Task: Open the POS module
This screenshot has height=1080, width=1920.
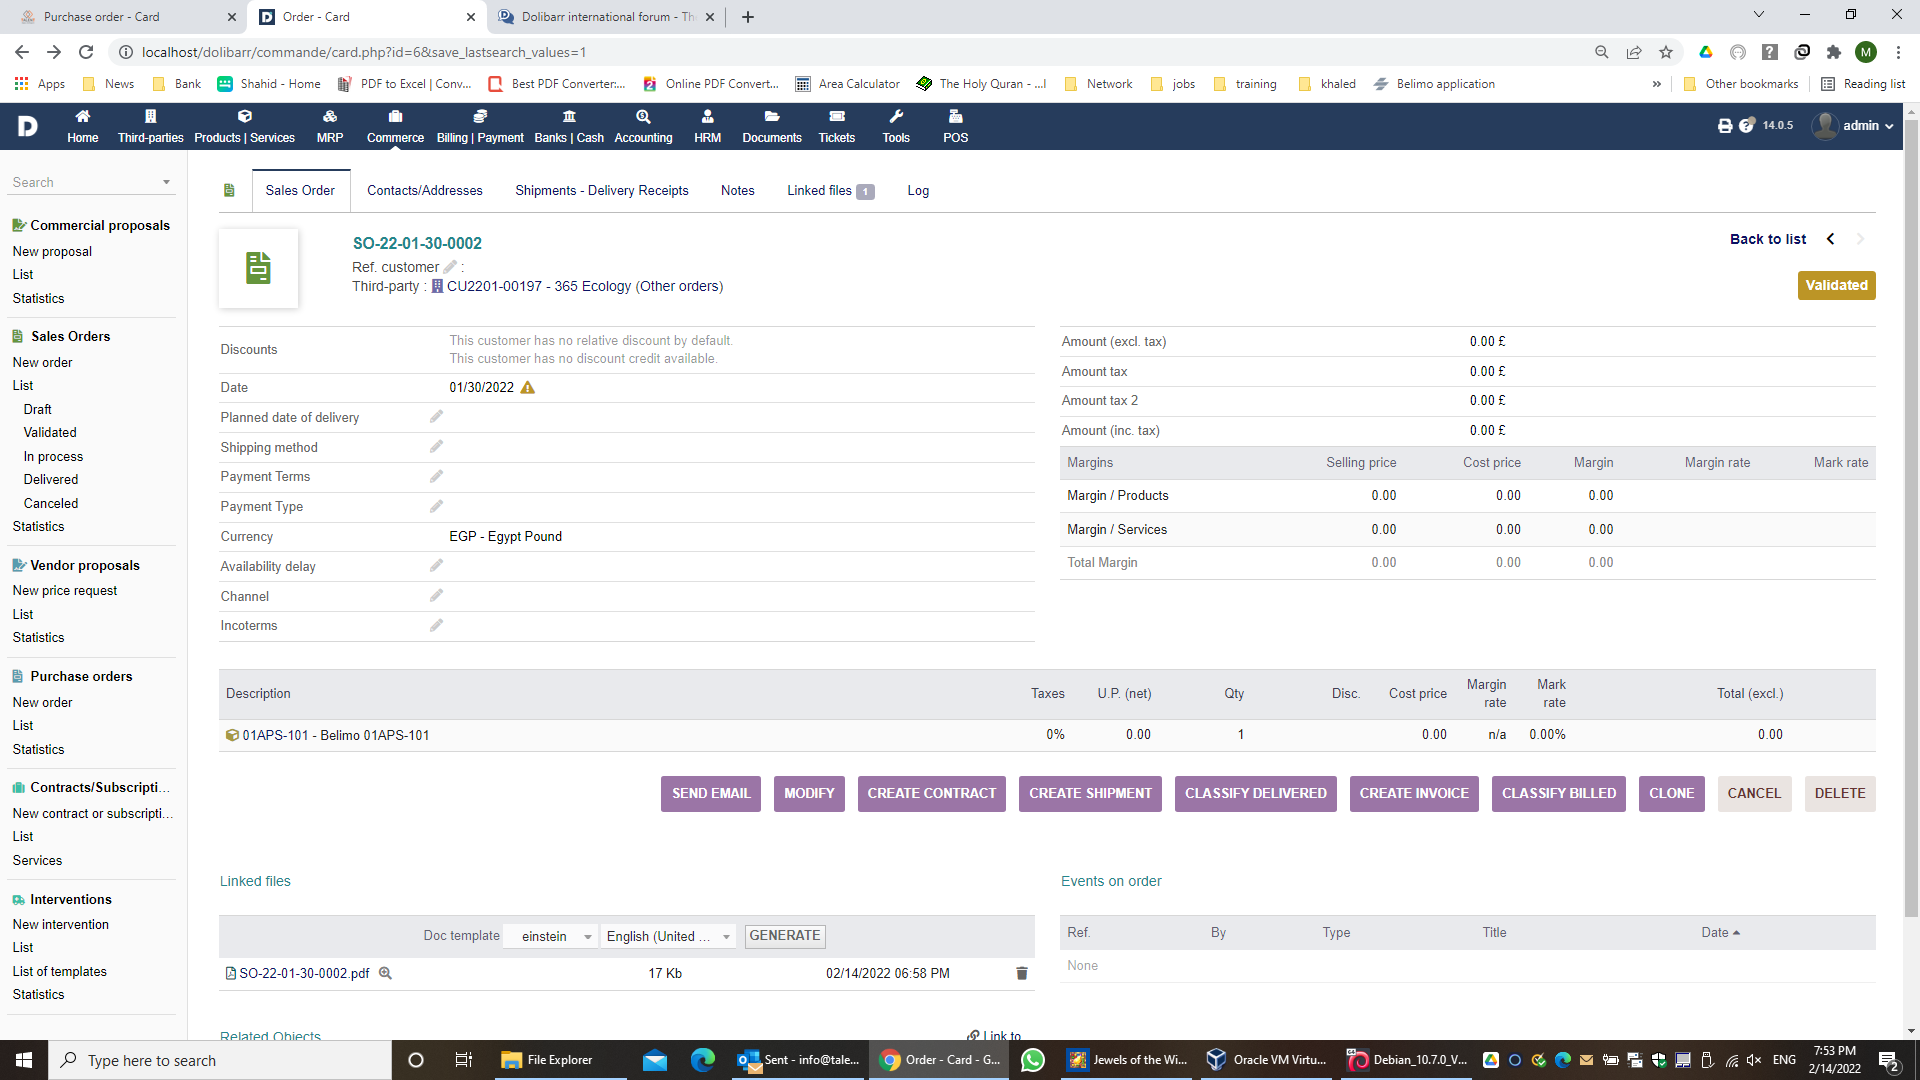Action: 955,127
